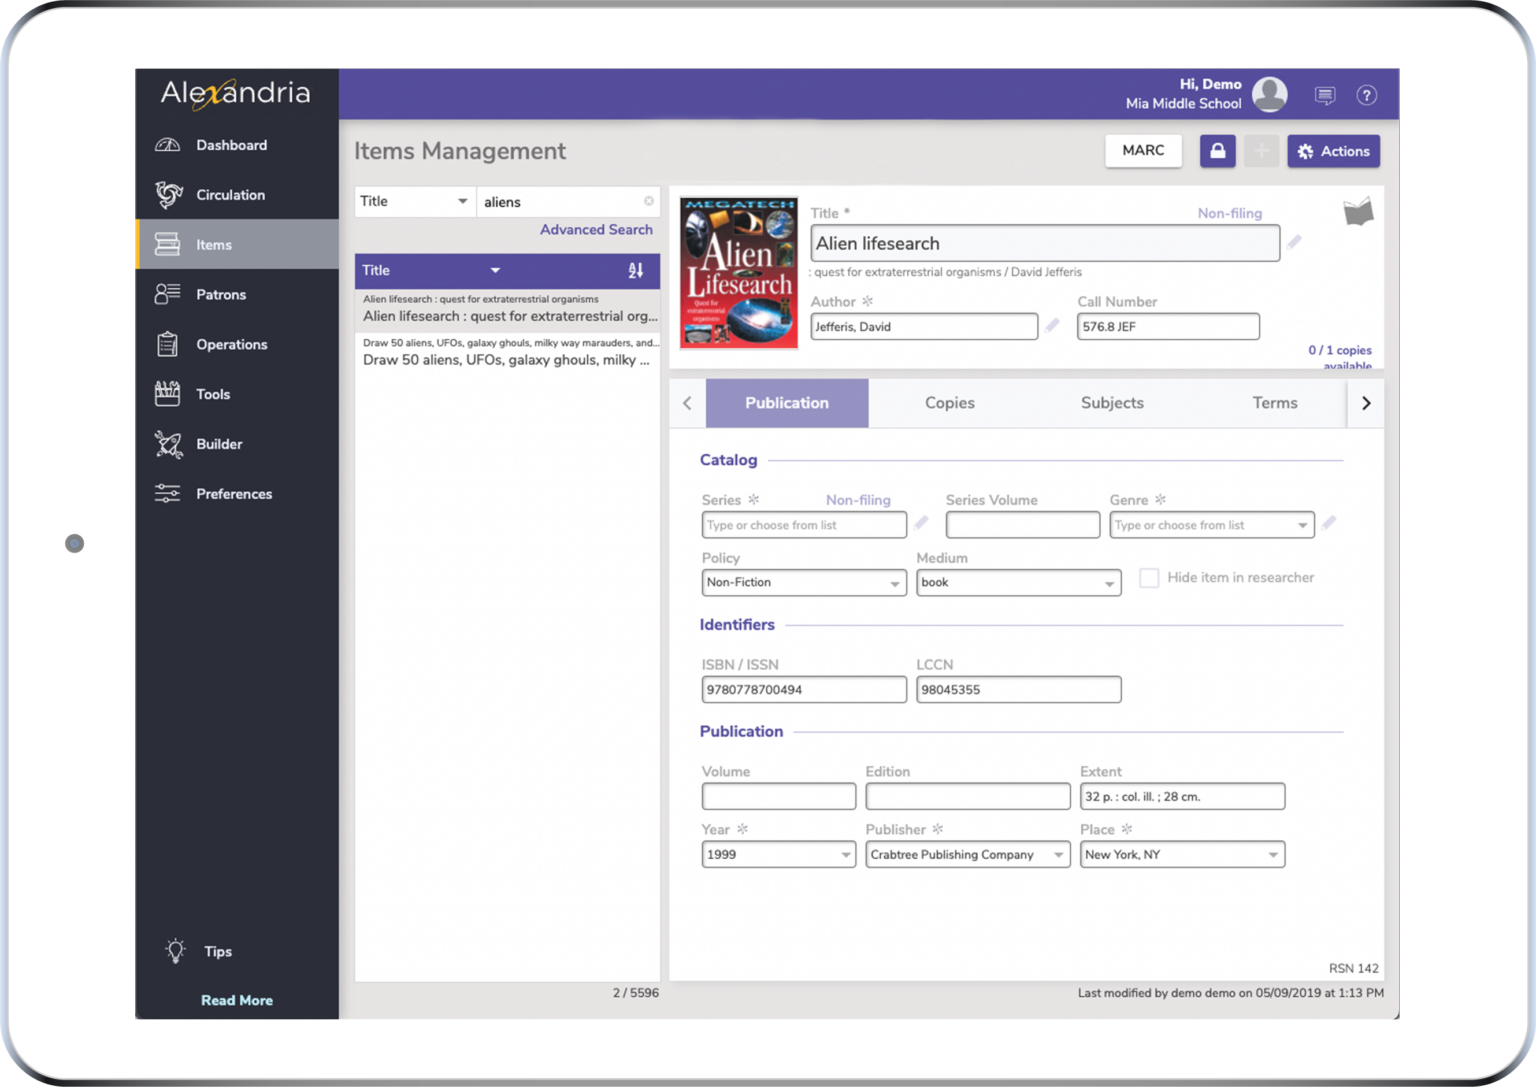This screenshot has height=1087, width=1536.
Task: Click the book icon next to the title
Action: 1357,211
